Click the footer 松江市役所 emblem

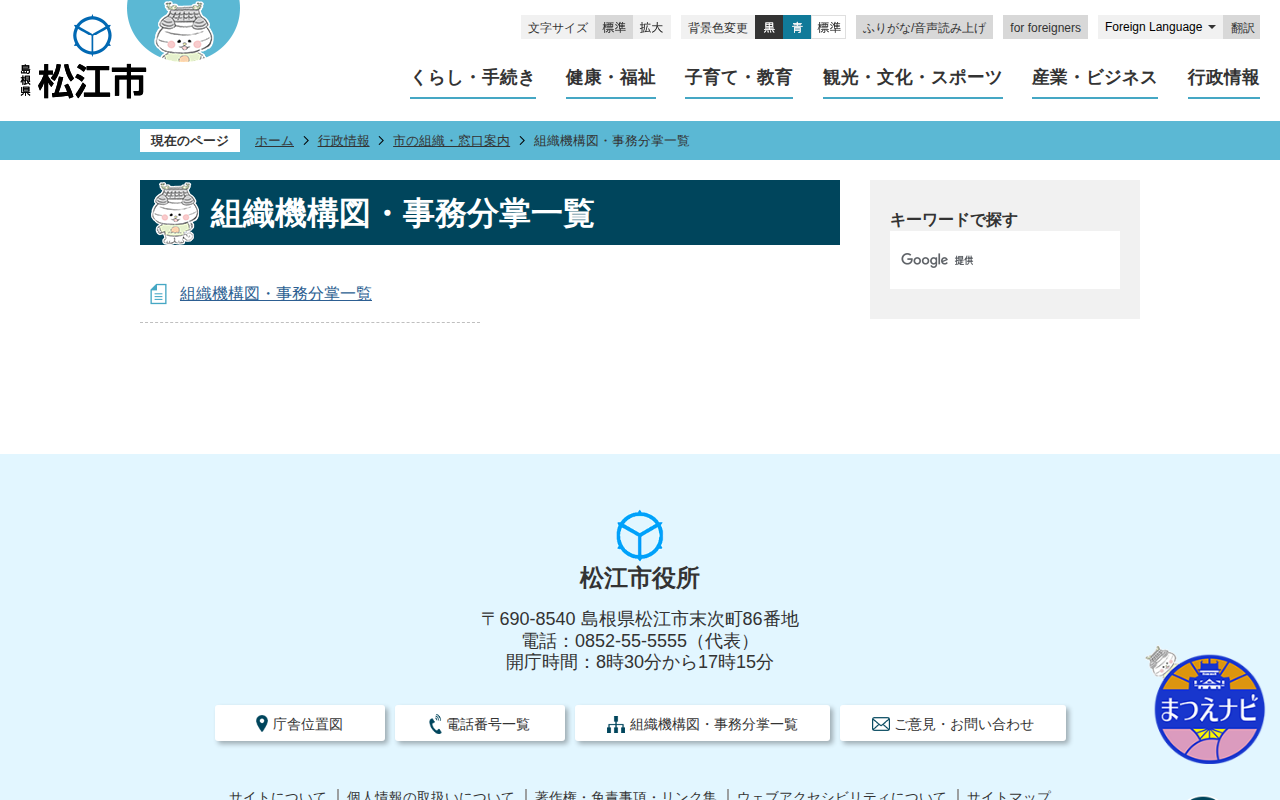(x=640, y=536)
